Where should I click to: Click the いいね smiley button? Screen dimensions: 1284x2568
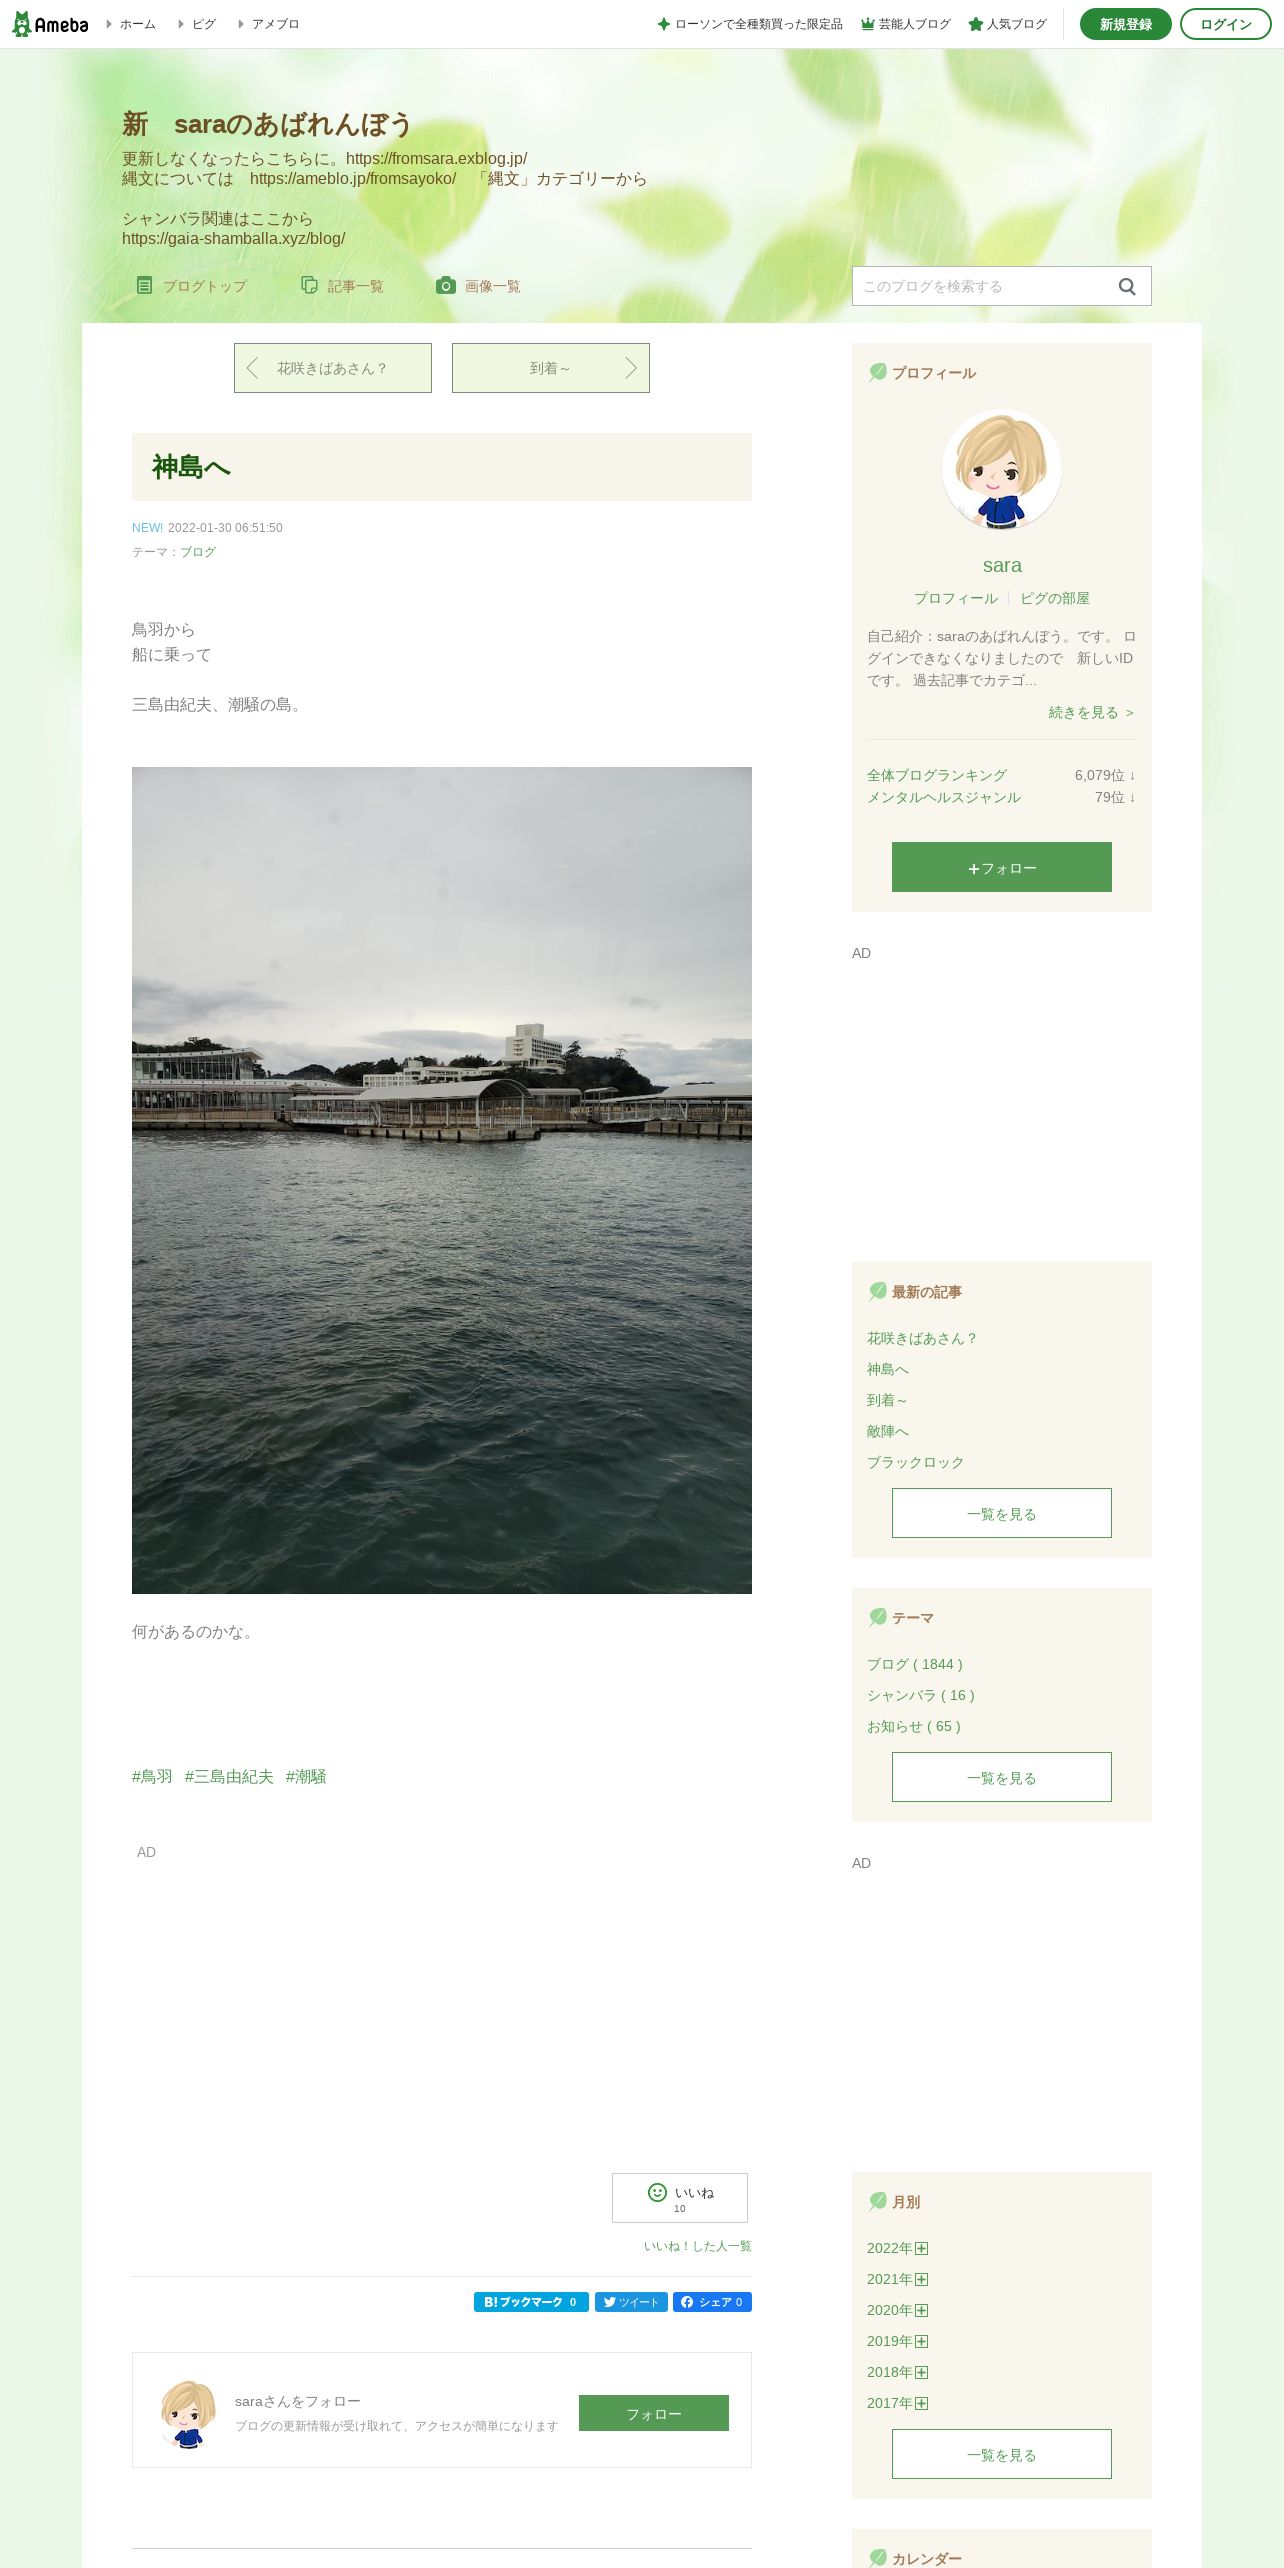pyautogui.click(x=680, y=2198)
